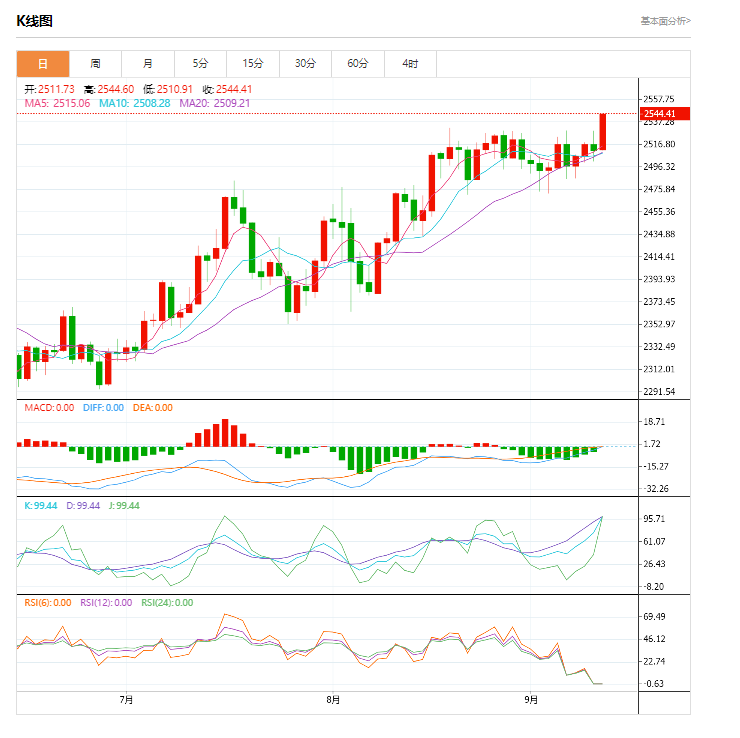
Task: Open the 基本面分析 link
Action: point(665,20)
